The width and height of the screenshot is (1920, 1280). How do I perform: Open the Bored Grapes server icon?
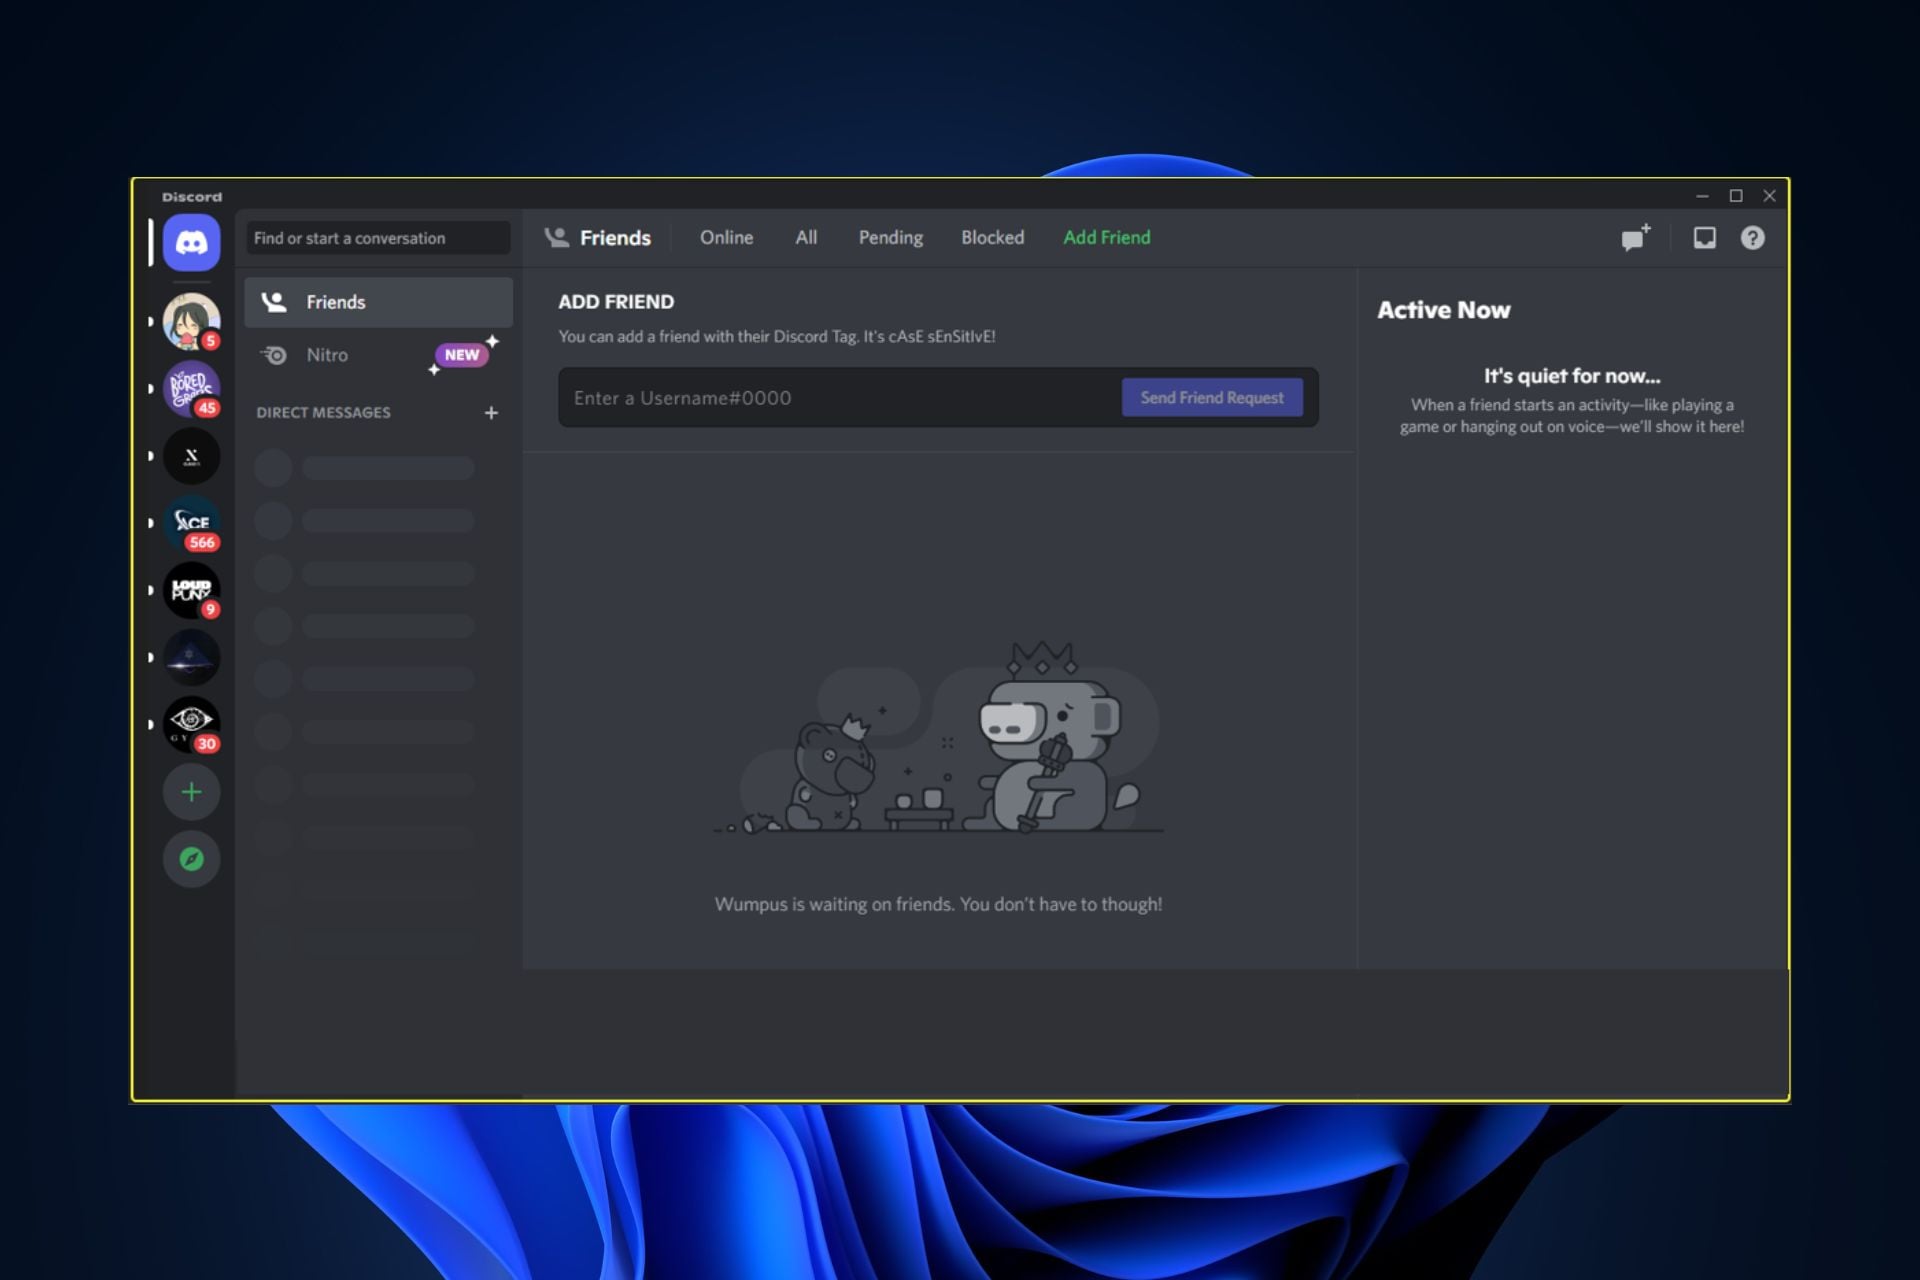pyautogui.click(x=191, y=388)
